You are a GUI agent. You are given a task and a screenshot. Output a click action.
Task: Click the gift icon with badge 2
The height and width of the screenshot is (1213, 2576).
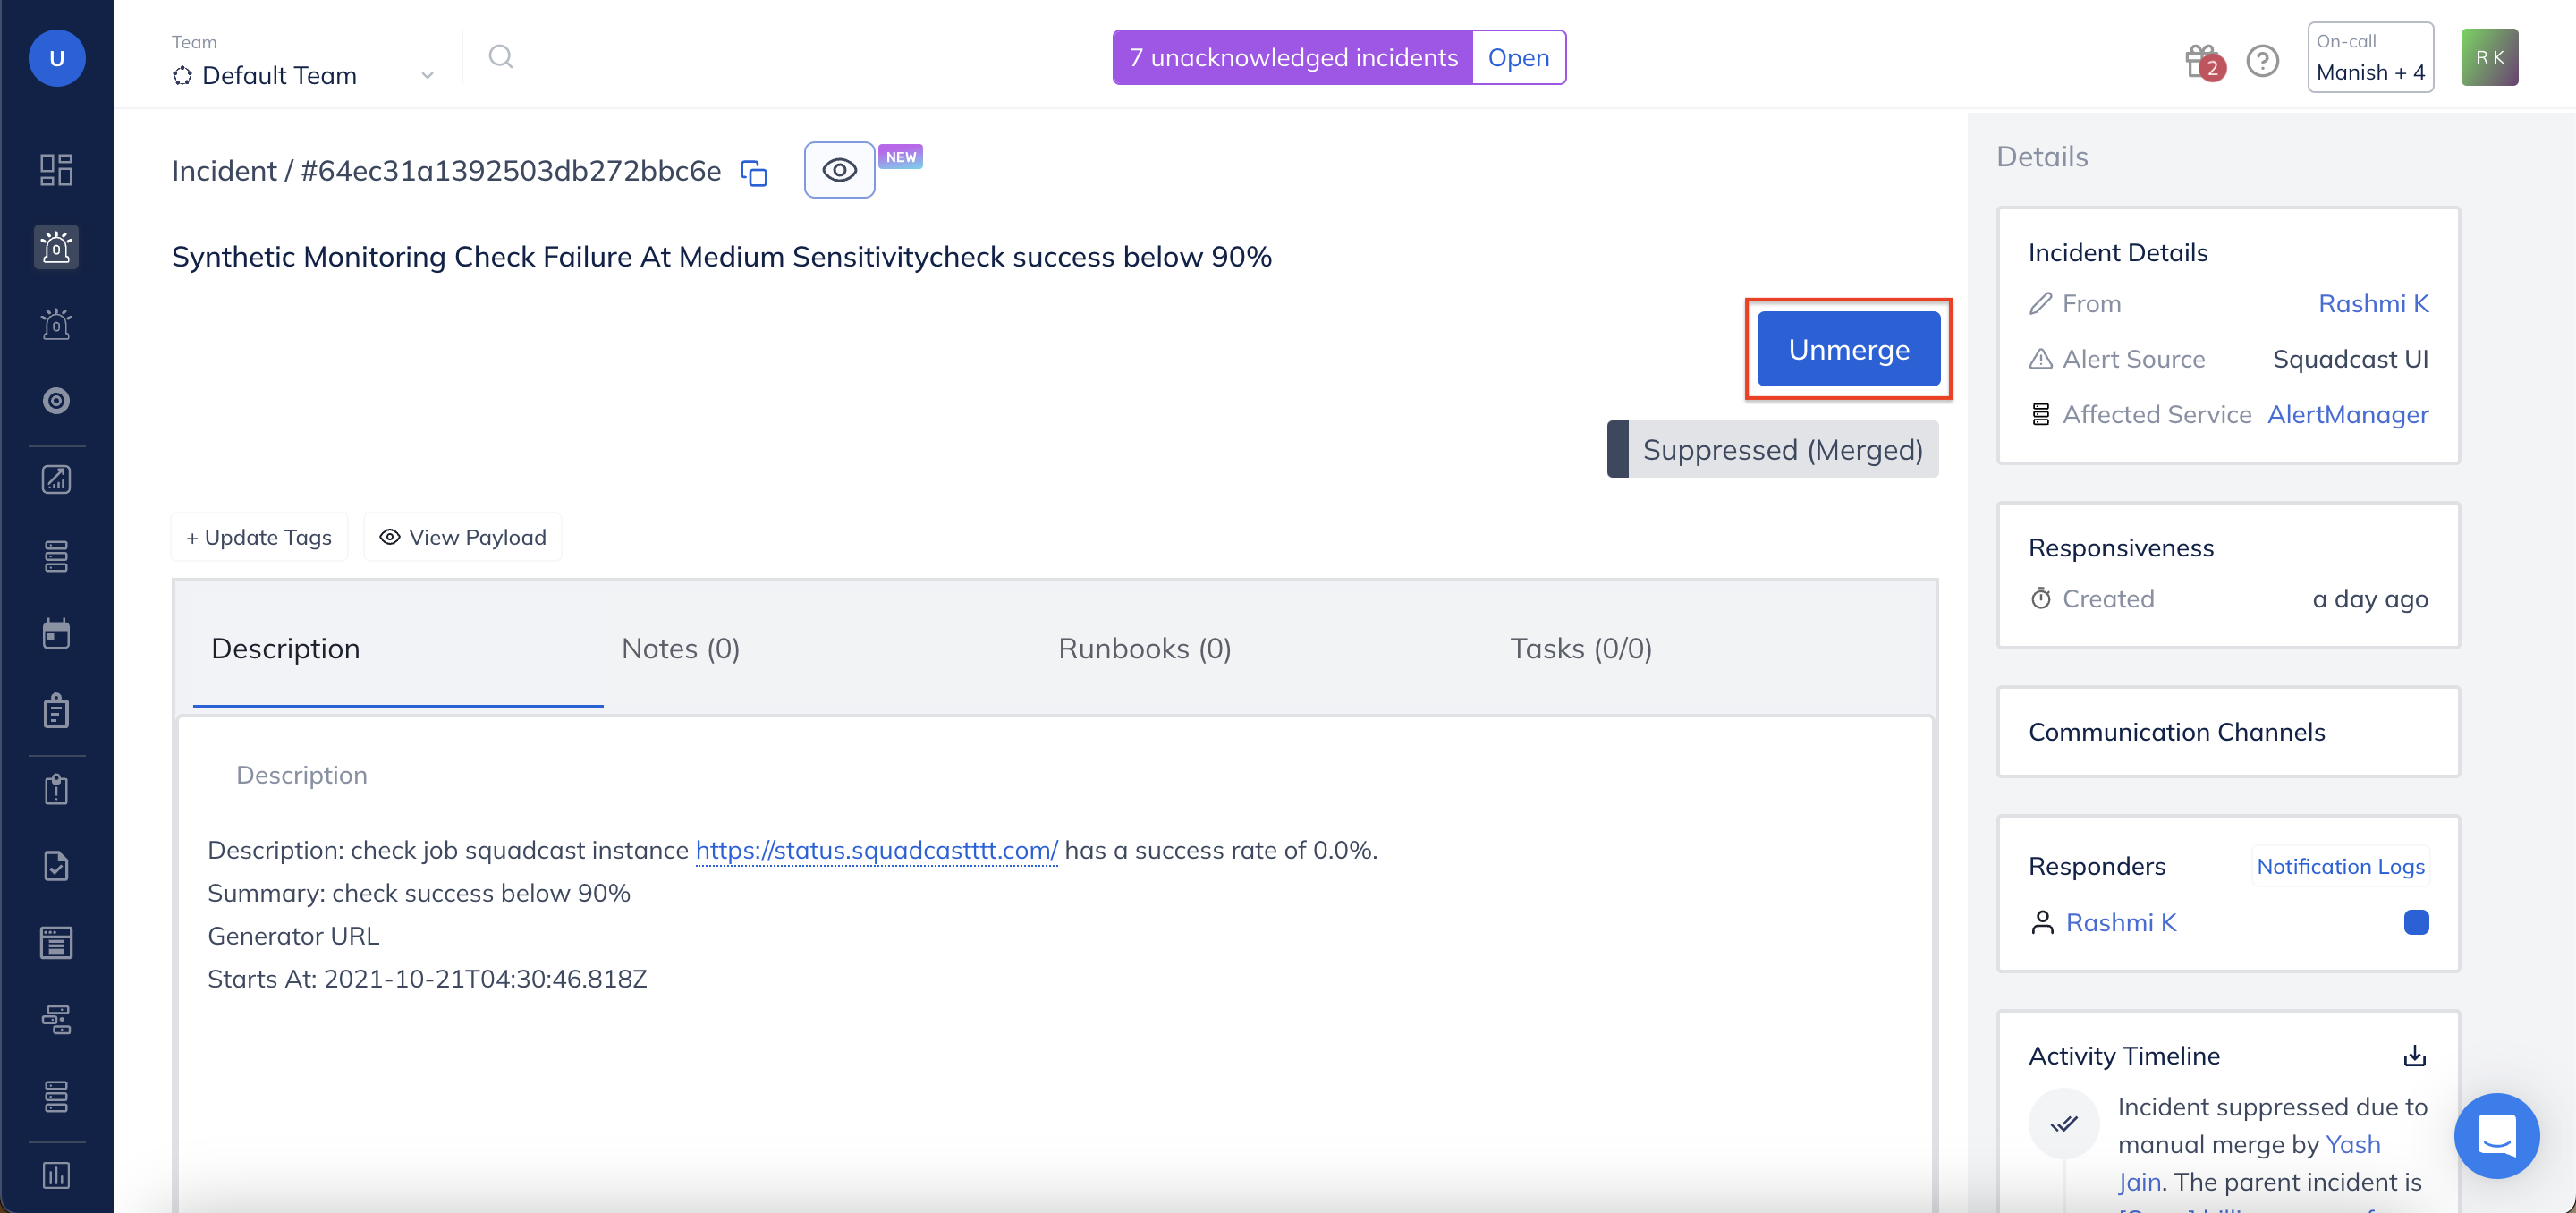coord(2198,59)
